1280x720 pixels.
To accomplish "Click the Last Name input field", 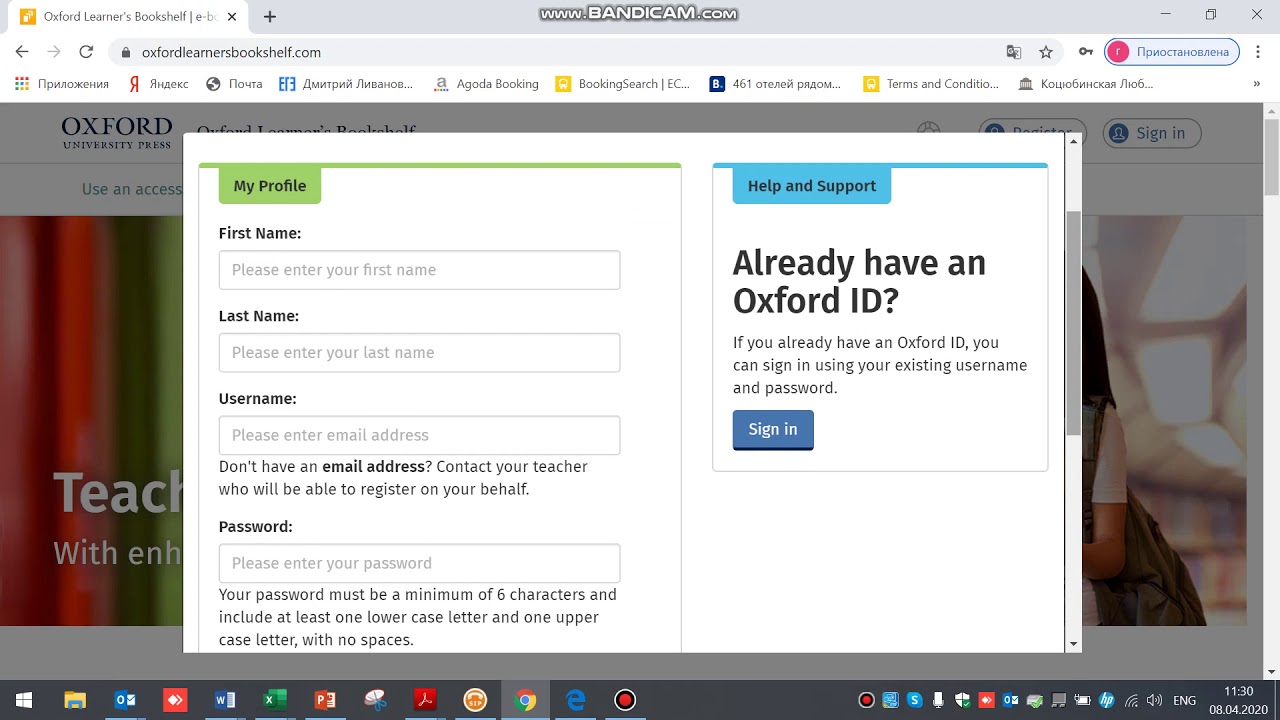I will click(x=419, y=353).
